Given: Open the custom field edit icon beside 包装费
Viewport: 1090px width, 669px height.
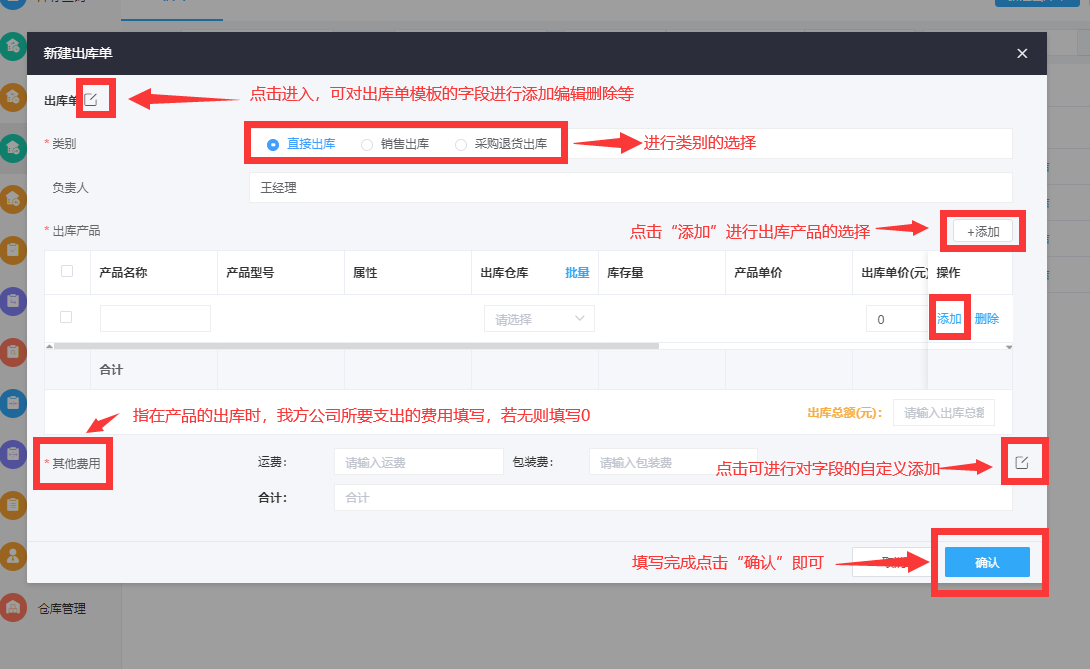Looking at the screenshot, I should point(1021,462).
